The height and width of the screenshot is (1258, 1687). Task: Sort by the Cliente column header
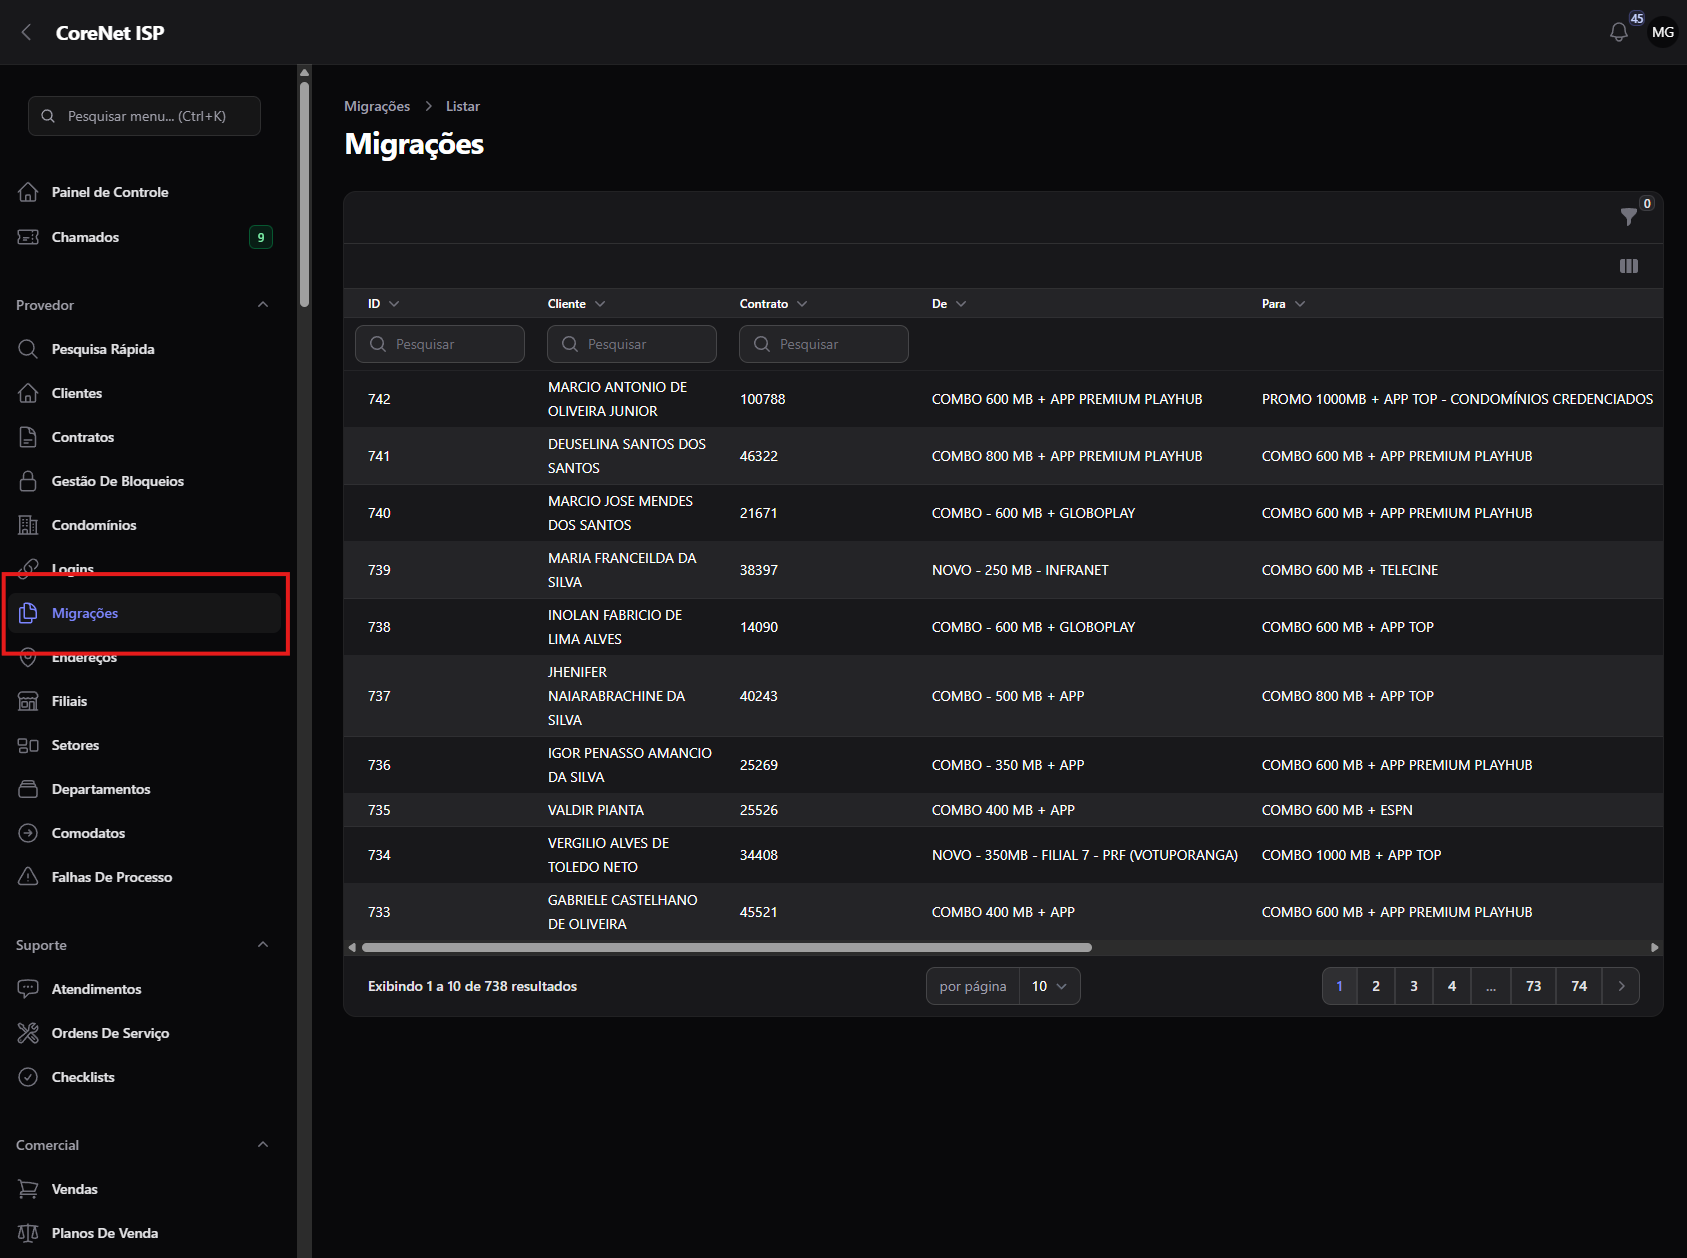(576, 304)
